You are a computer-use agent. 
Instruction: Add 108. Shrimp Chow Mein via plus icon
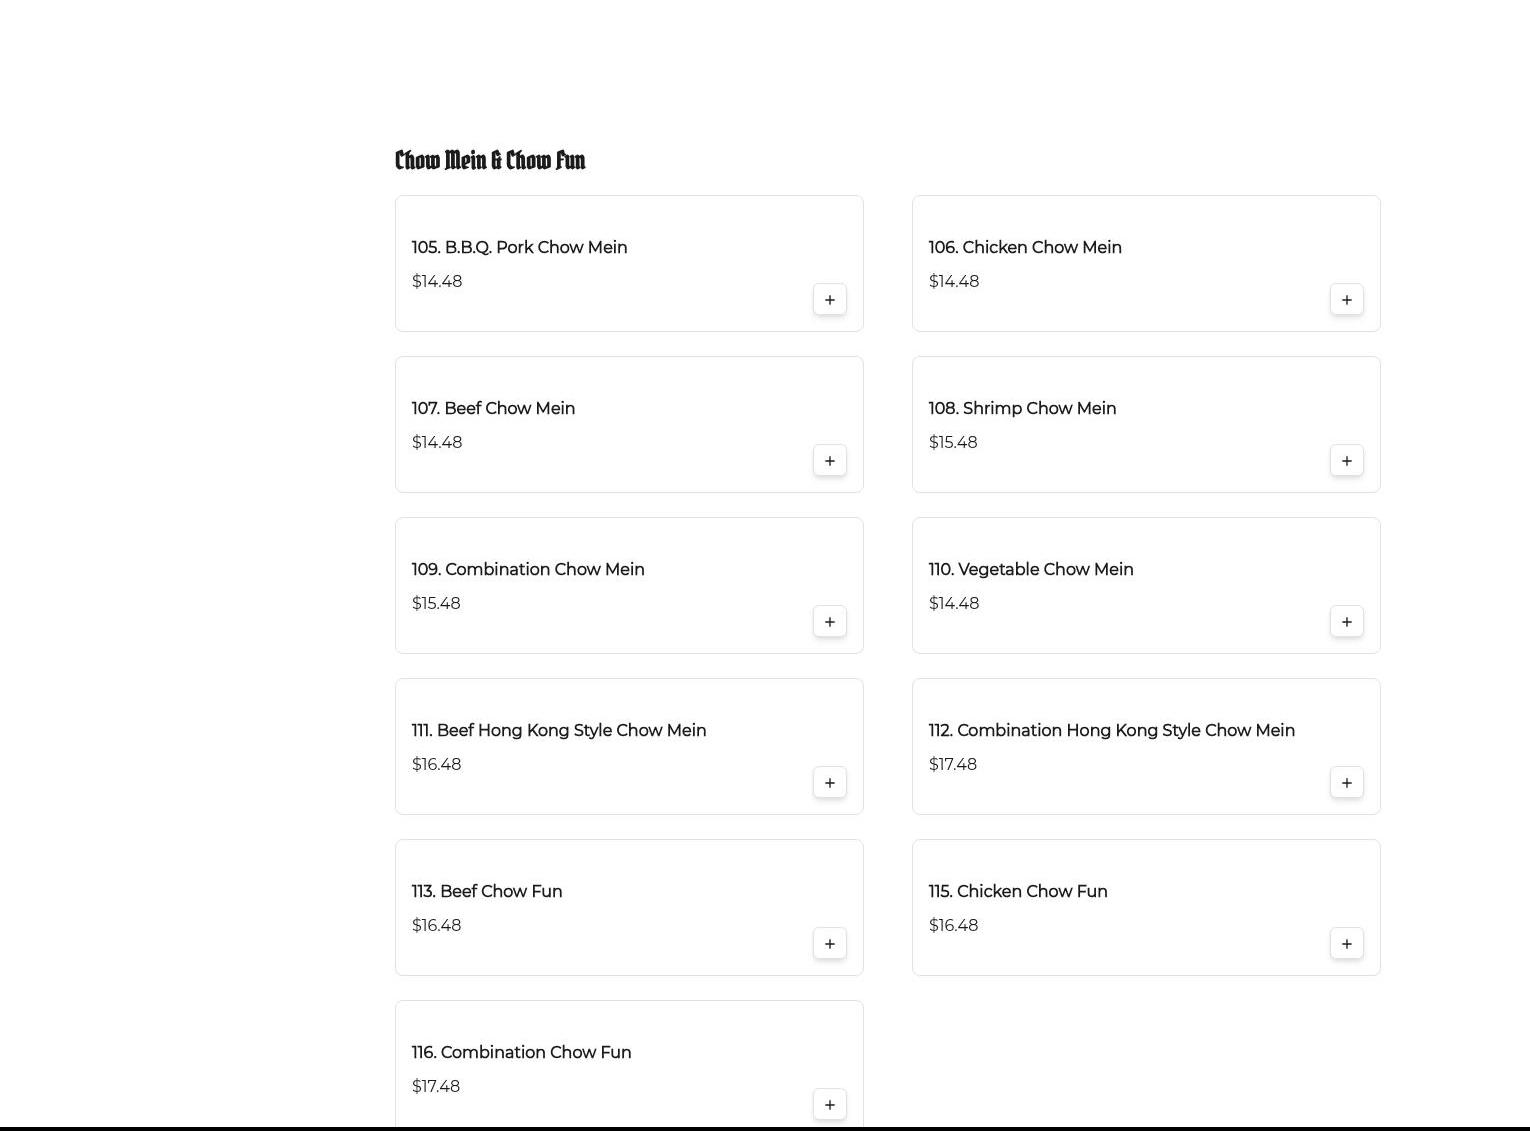click(x=1347, y=461)
